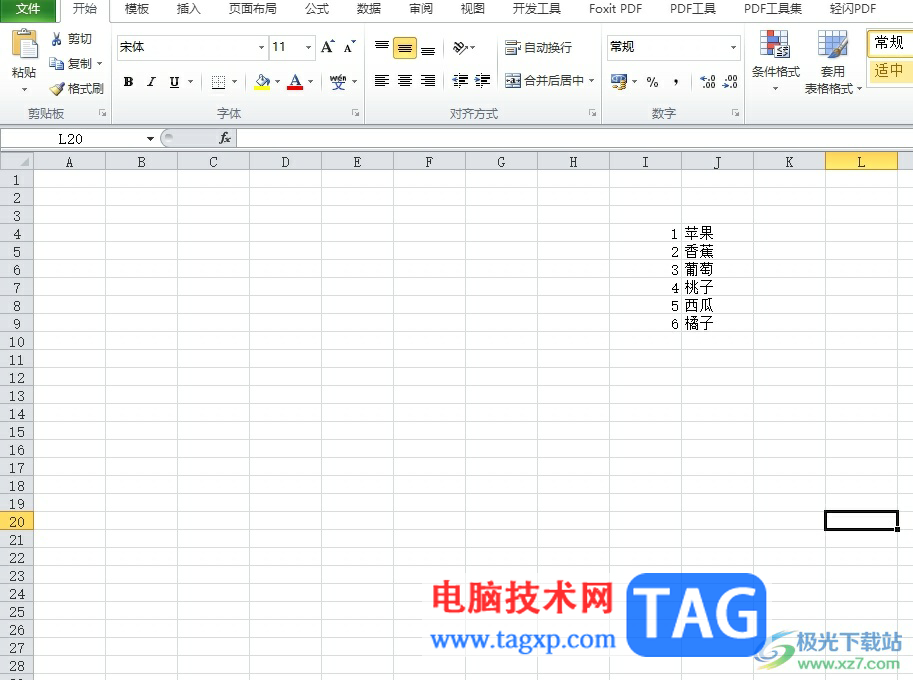Align text left

point(382,80)
